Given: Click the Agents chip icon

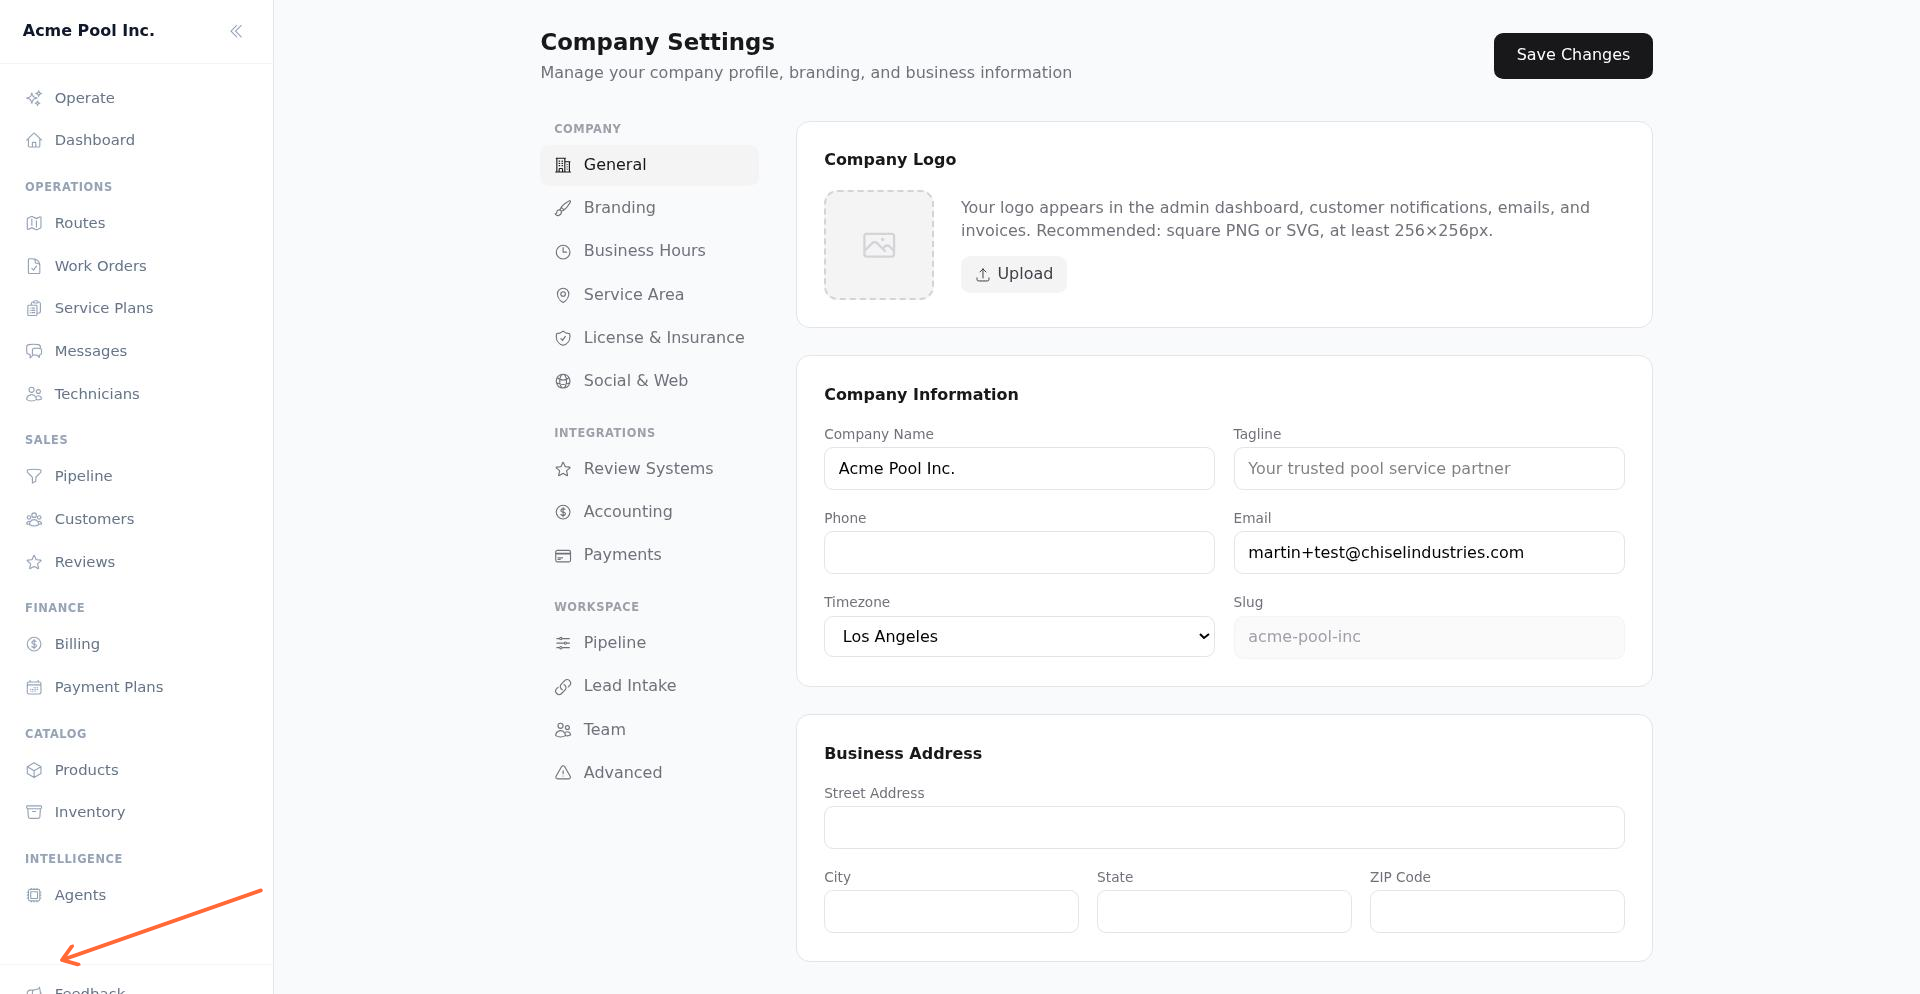Looking at the screenshot, I should coord(34,895).
